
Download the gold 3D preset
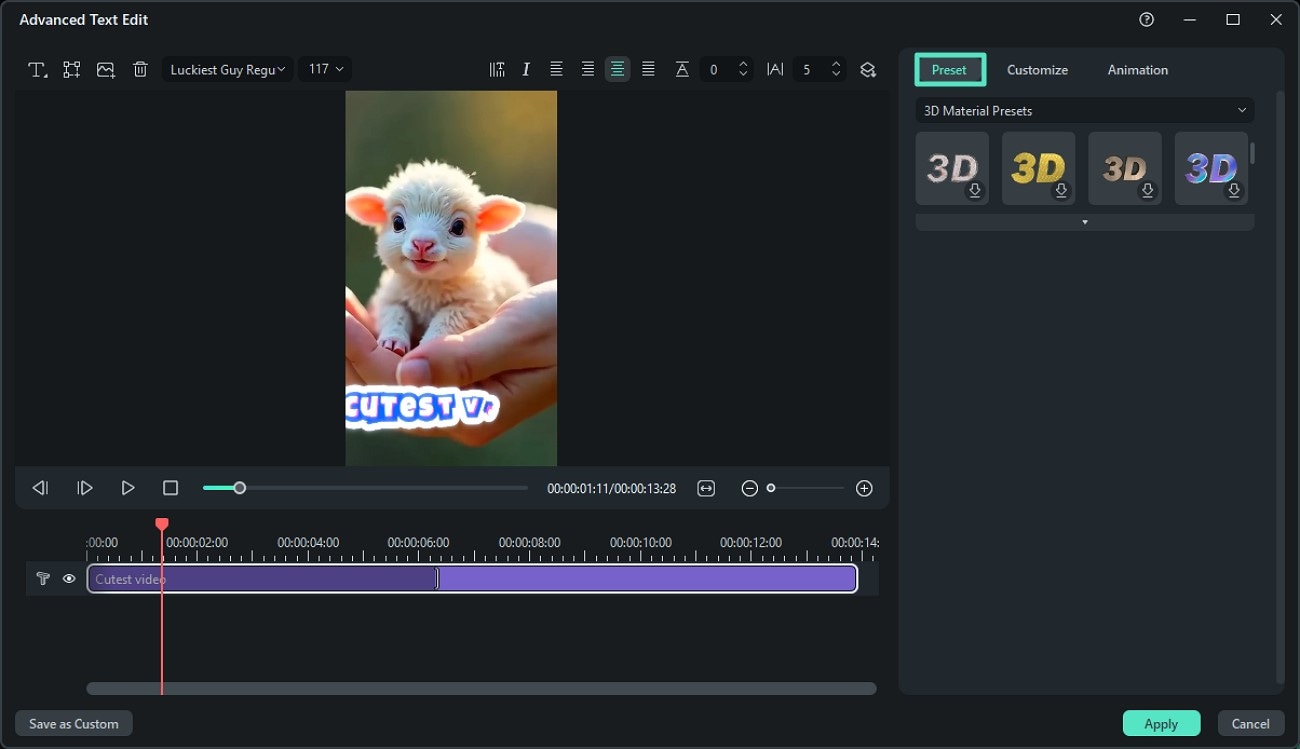pos(1062,191)
